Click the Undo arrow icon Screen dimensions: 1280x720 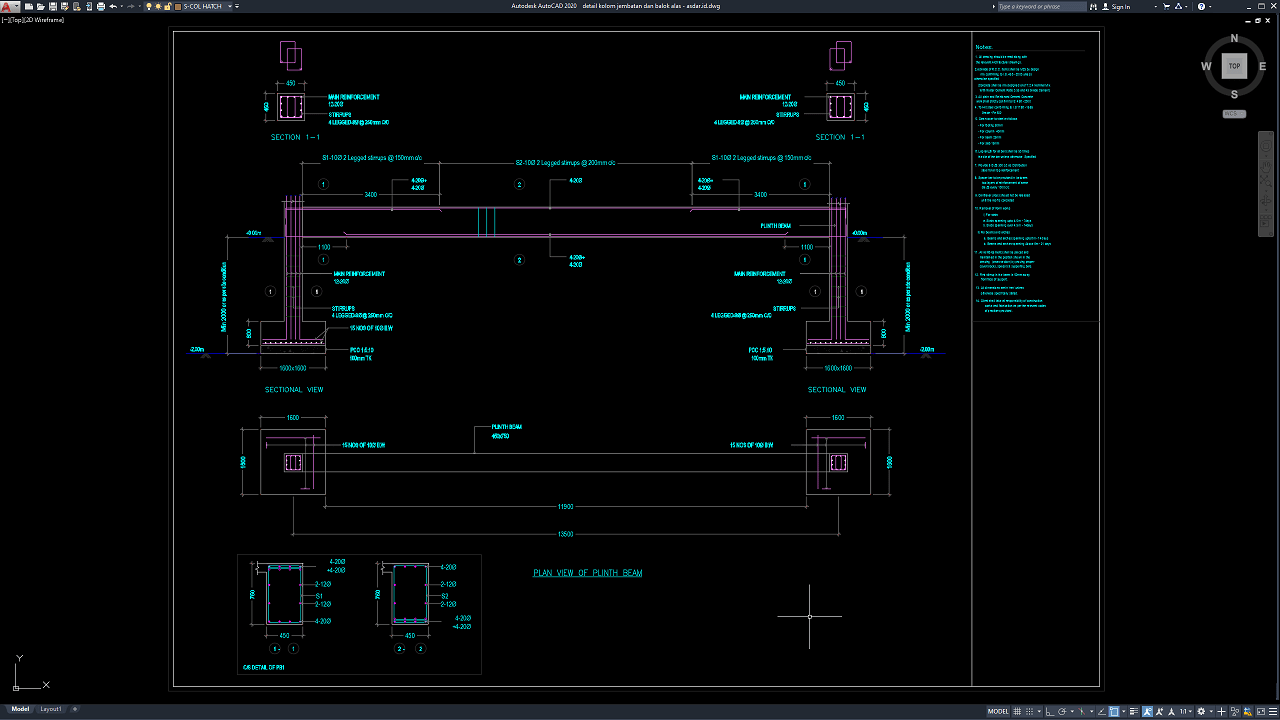click(x=113, y=6)
